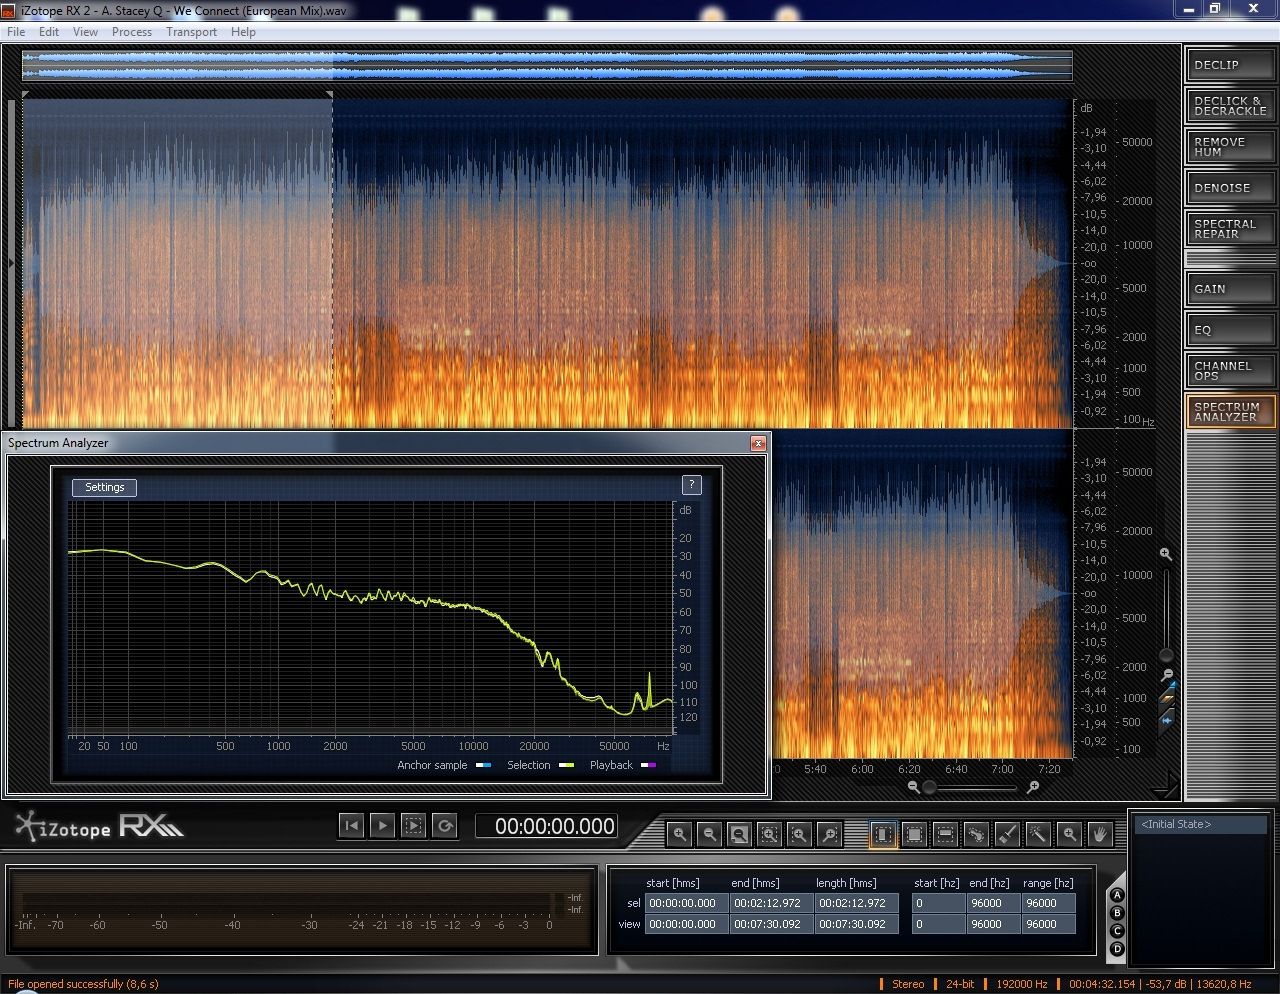Click the zoom out magnifier in bottom toolbar
The width and height of the screenshot is (1280, 994).
[709, 834]
